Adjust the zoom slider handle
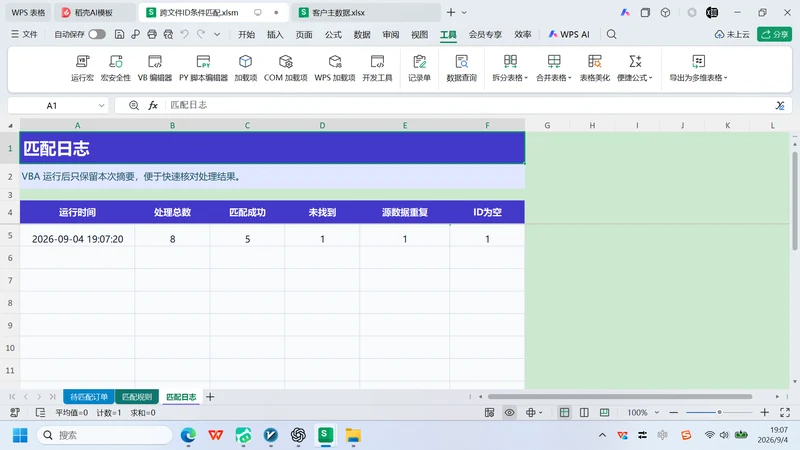The width and height of the screenshot is (800, 450). pos(719,412)
